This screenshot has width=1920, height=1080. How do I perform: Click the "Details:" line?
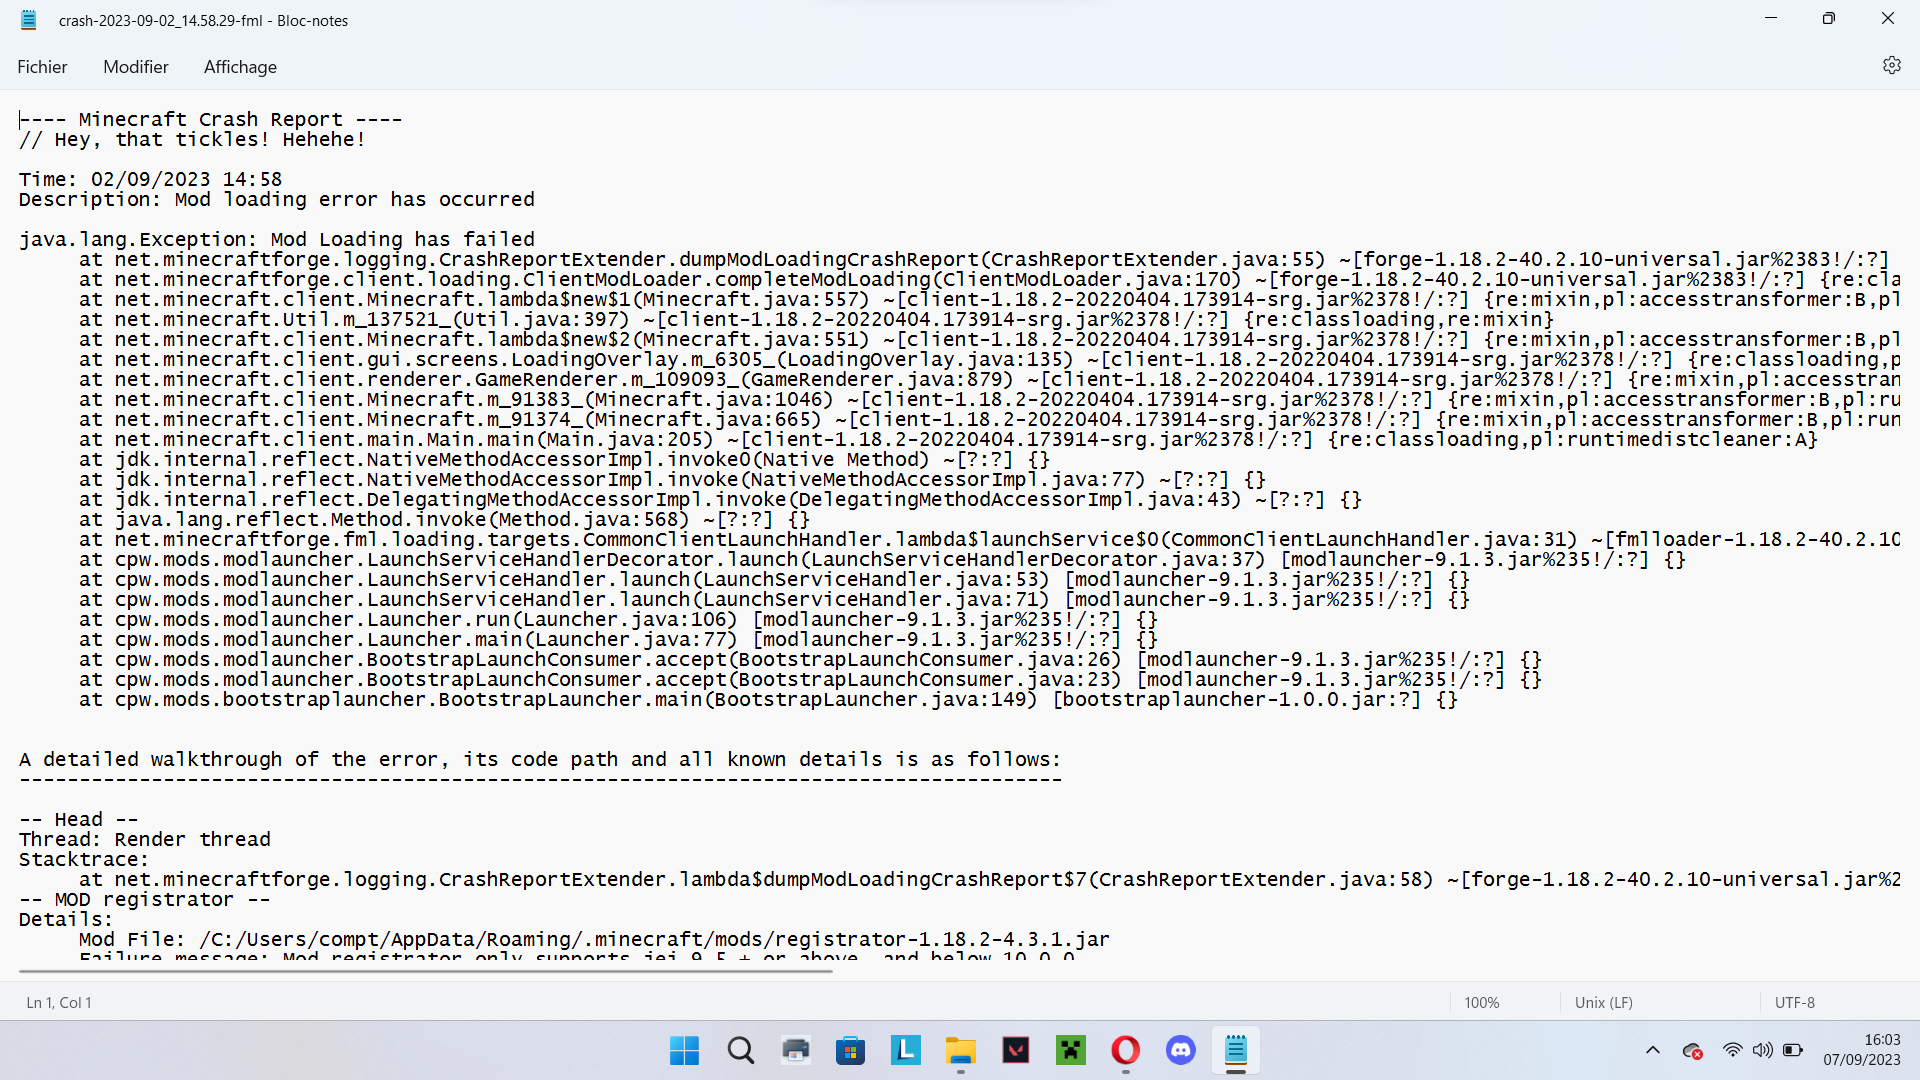click(66, 920)
